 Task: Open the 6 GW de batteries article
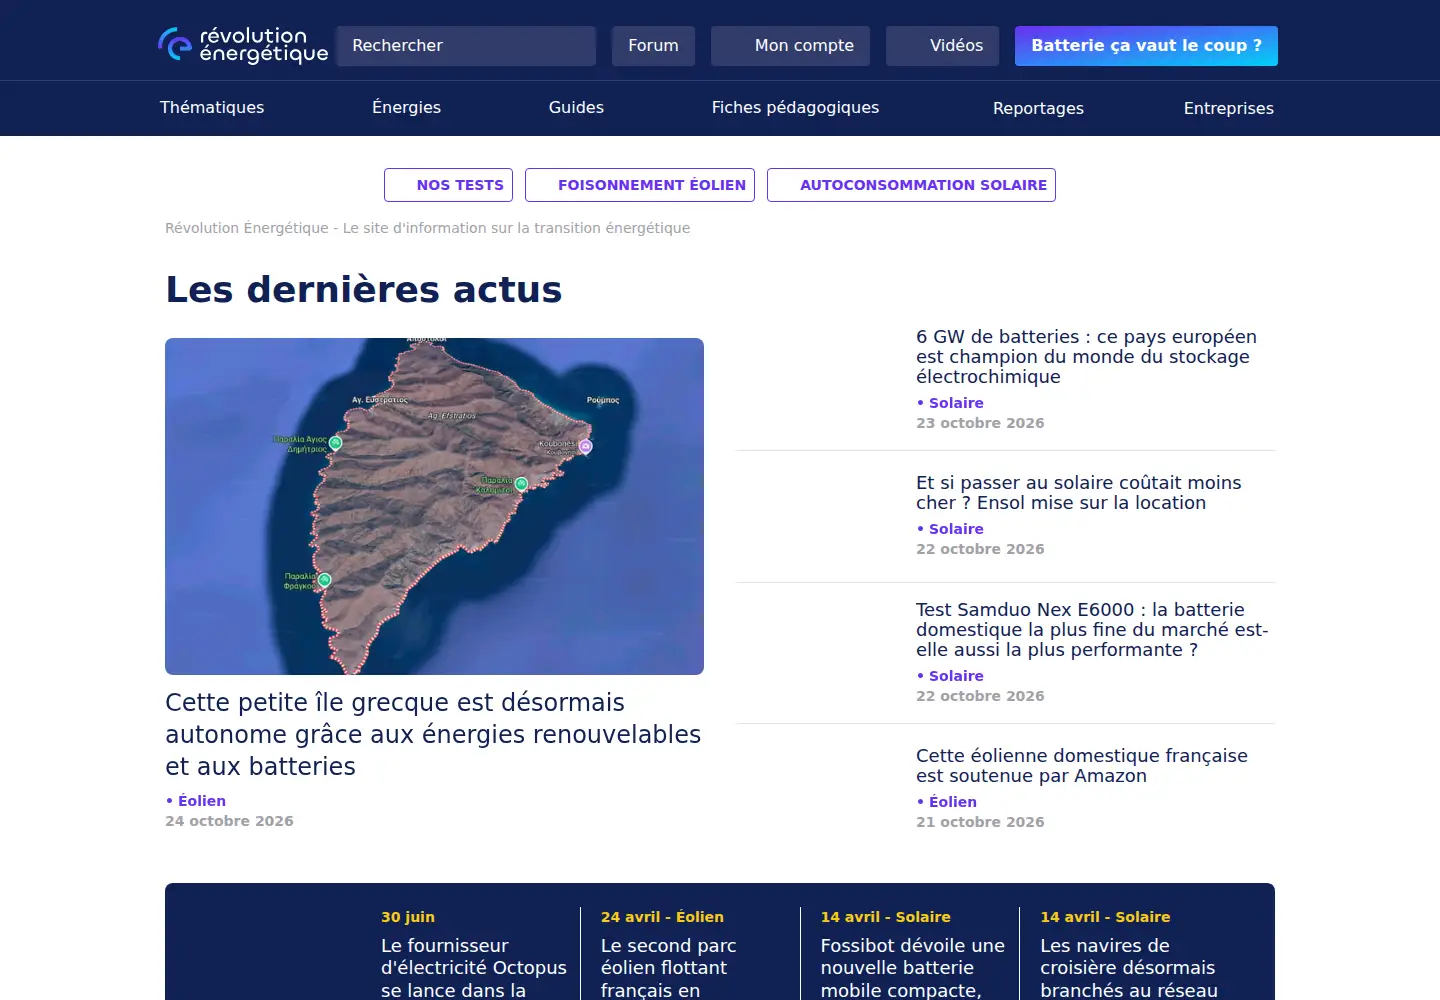pyautogui.click(x=1086, y=357)
